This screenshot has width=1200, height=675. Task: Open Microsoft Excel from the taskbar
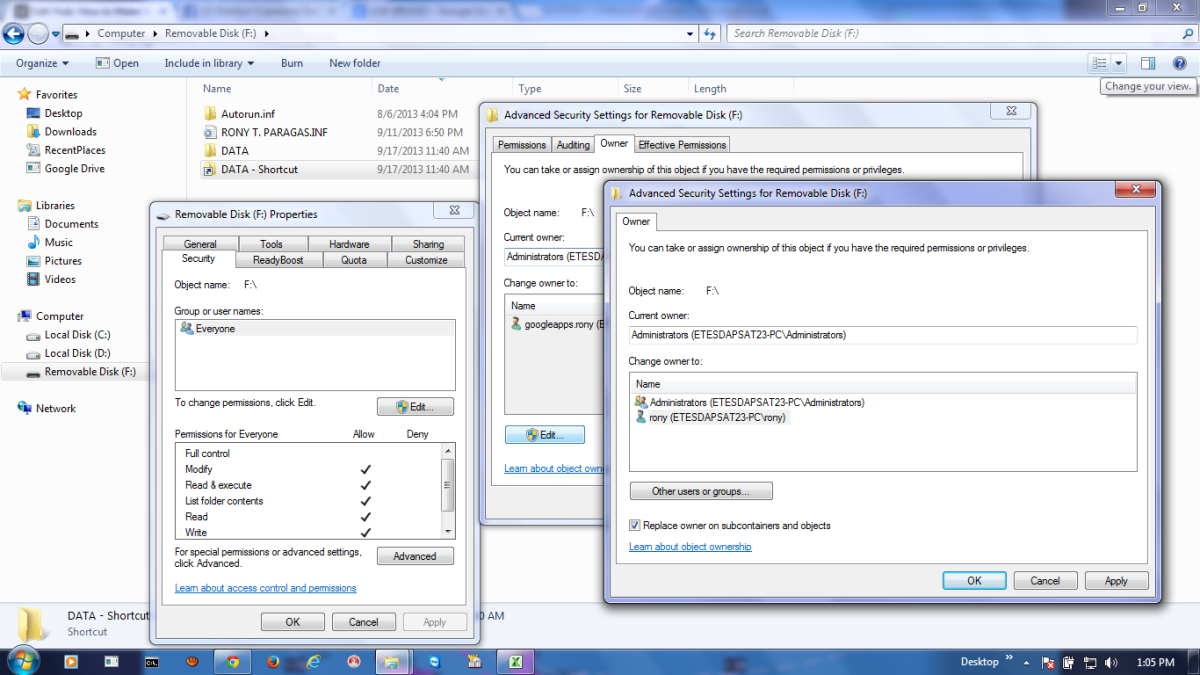pos(516,662)
